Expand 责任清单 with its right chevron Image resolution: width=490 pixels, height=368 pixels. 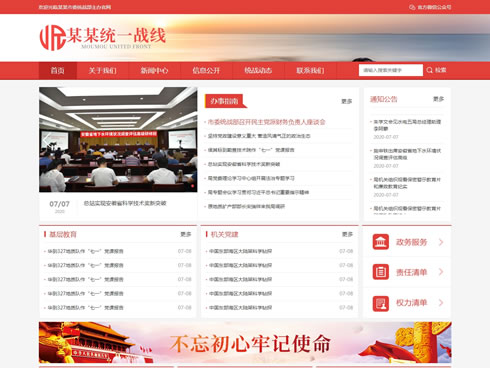441,272
